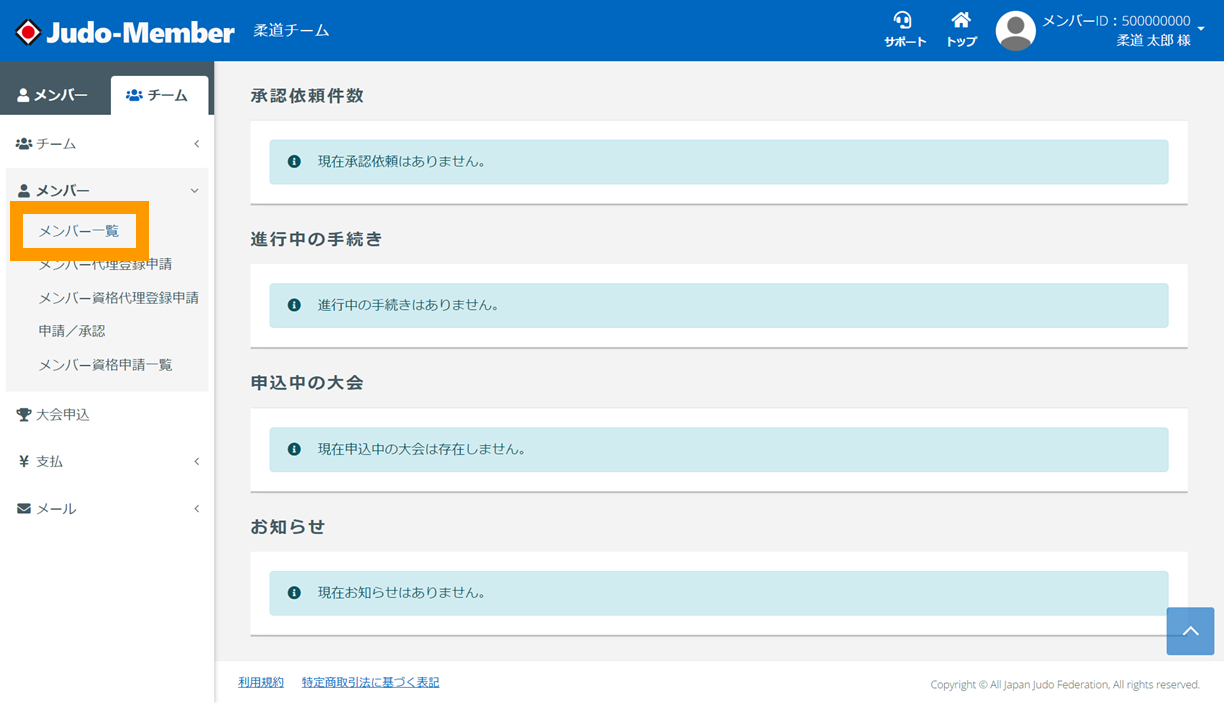Screen dimensions: 1224x703
Task: Click the trophy icon beside 大会申込
Action: coord(24,415)
